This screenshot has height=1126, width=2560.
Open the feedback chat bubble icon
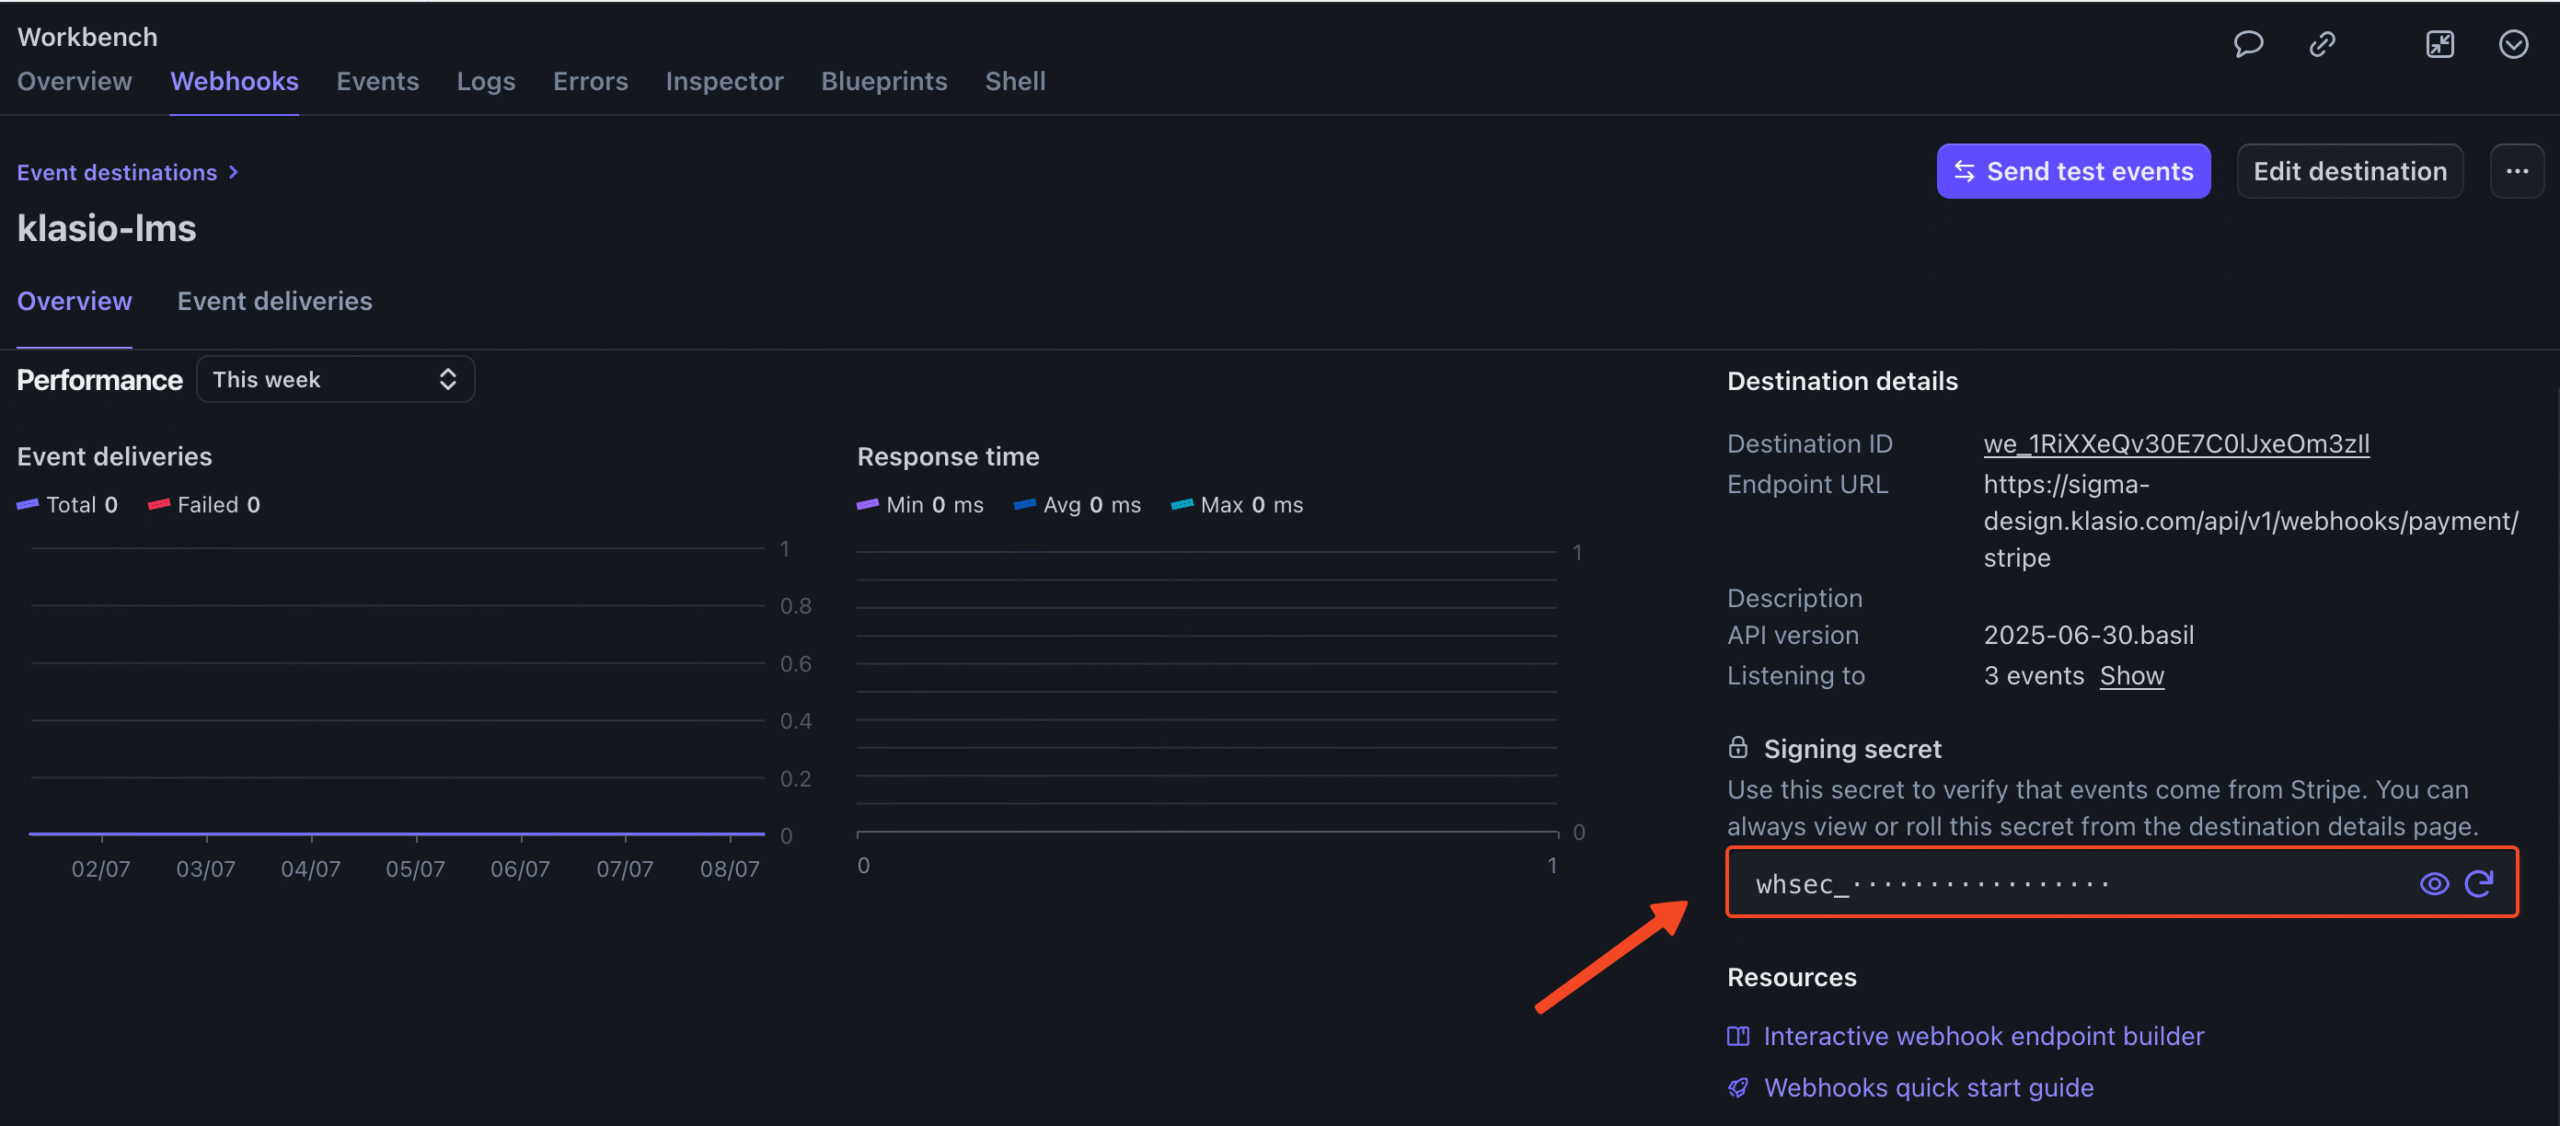2248,44
